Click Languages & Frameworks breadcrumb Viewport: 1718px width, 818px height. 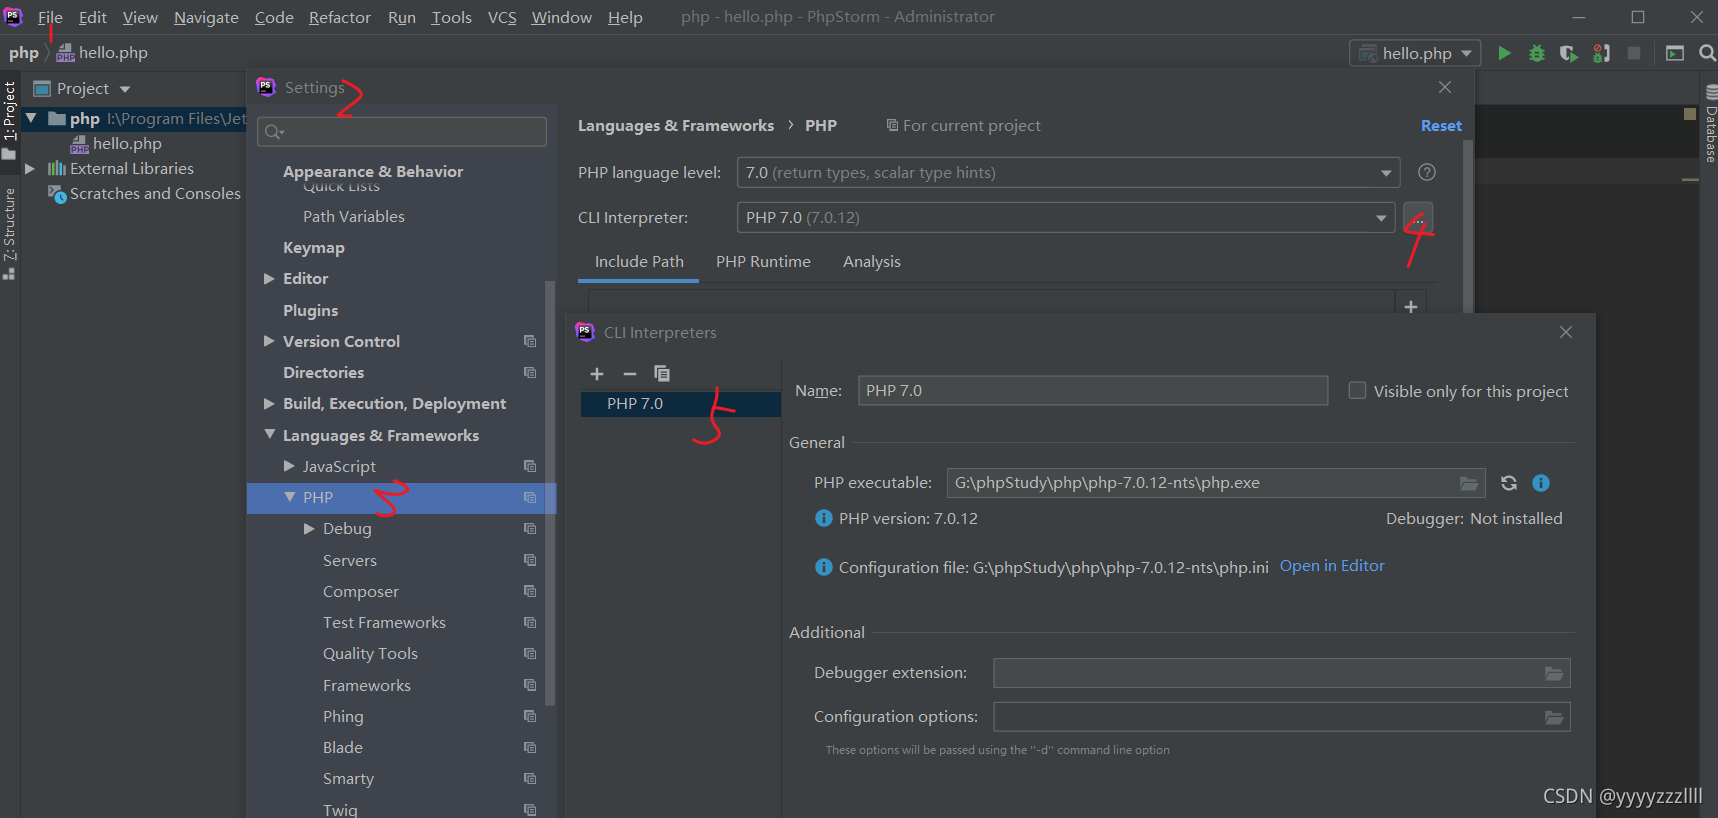(675, 125)
